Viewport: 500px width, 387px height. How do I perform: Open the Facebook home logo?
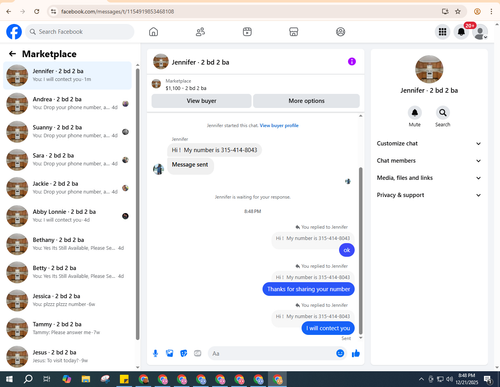14,32
